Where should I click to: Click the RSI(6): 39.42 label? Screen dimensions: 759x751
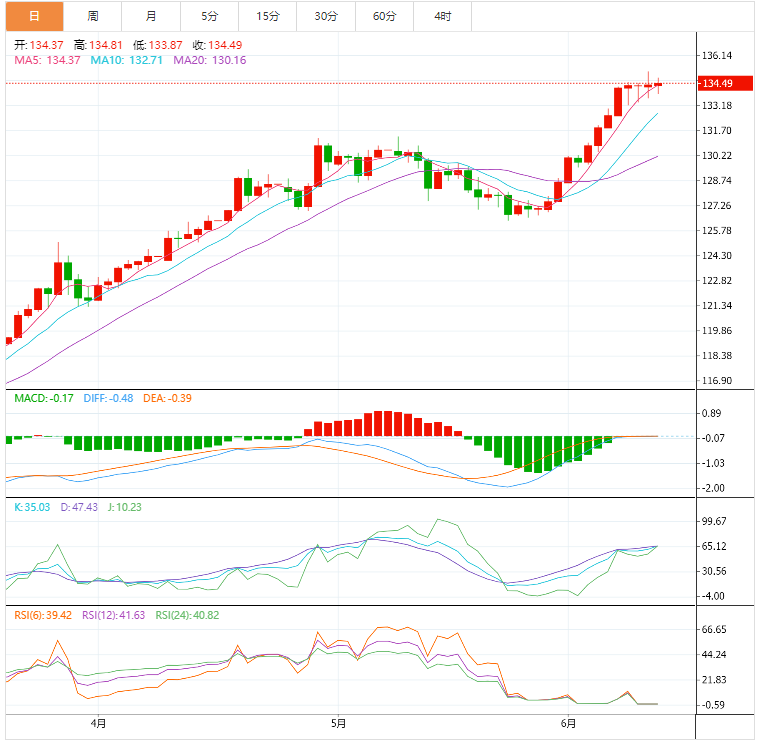(x=43, y=615)
